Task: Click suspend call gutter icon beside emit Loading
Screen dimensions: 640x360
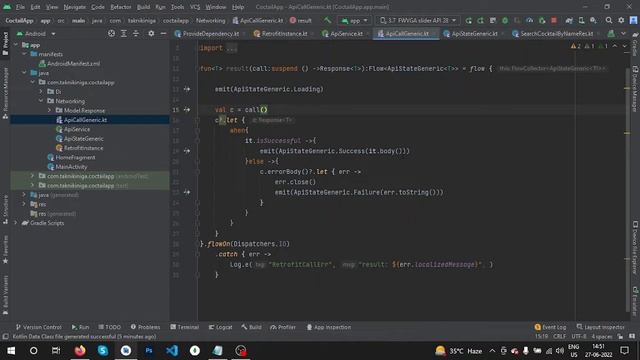Action: coord(187,89)
